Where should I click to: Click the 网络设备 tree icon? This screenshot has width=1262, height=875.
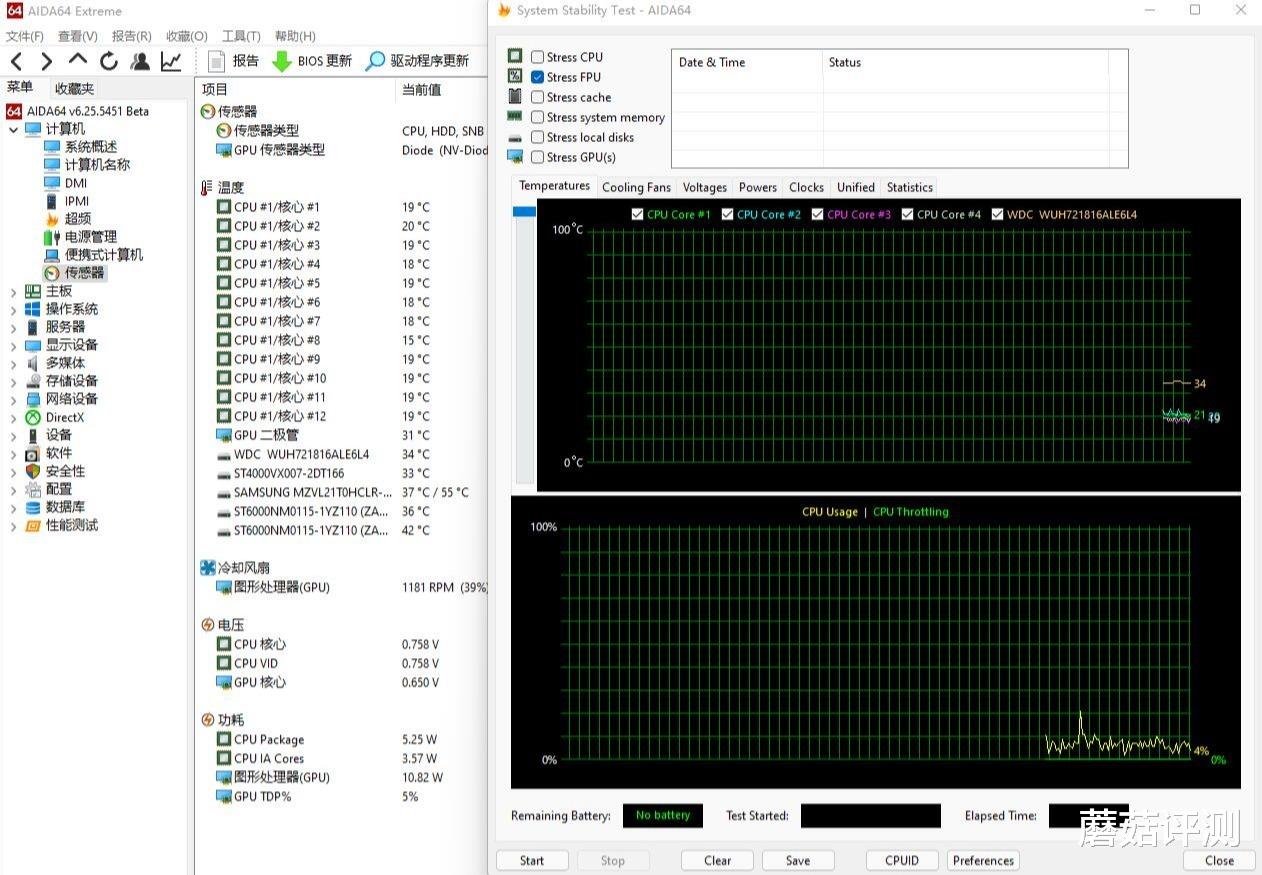[33, 399]
